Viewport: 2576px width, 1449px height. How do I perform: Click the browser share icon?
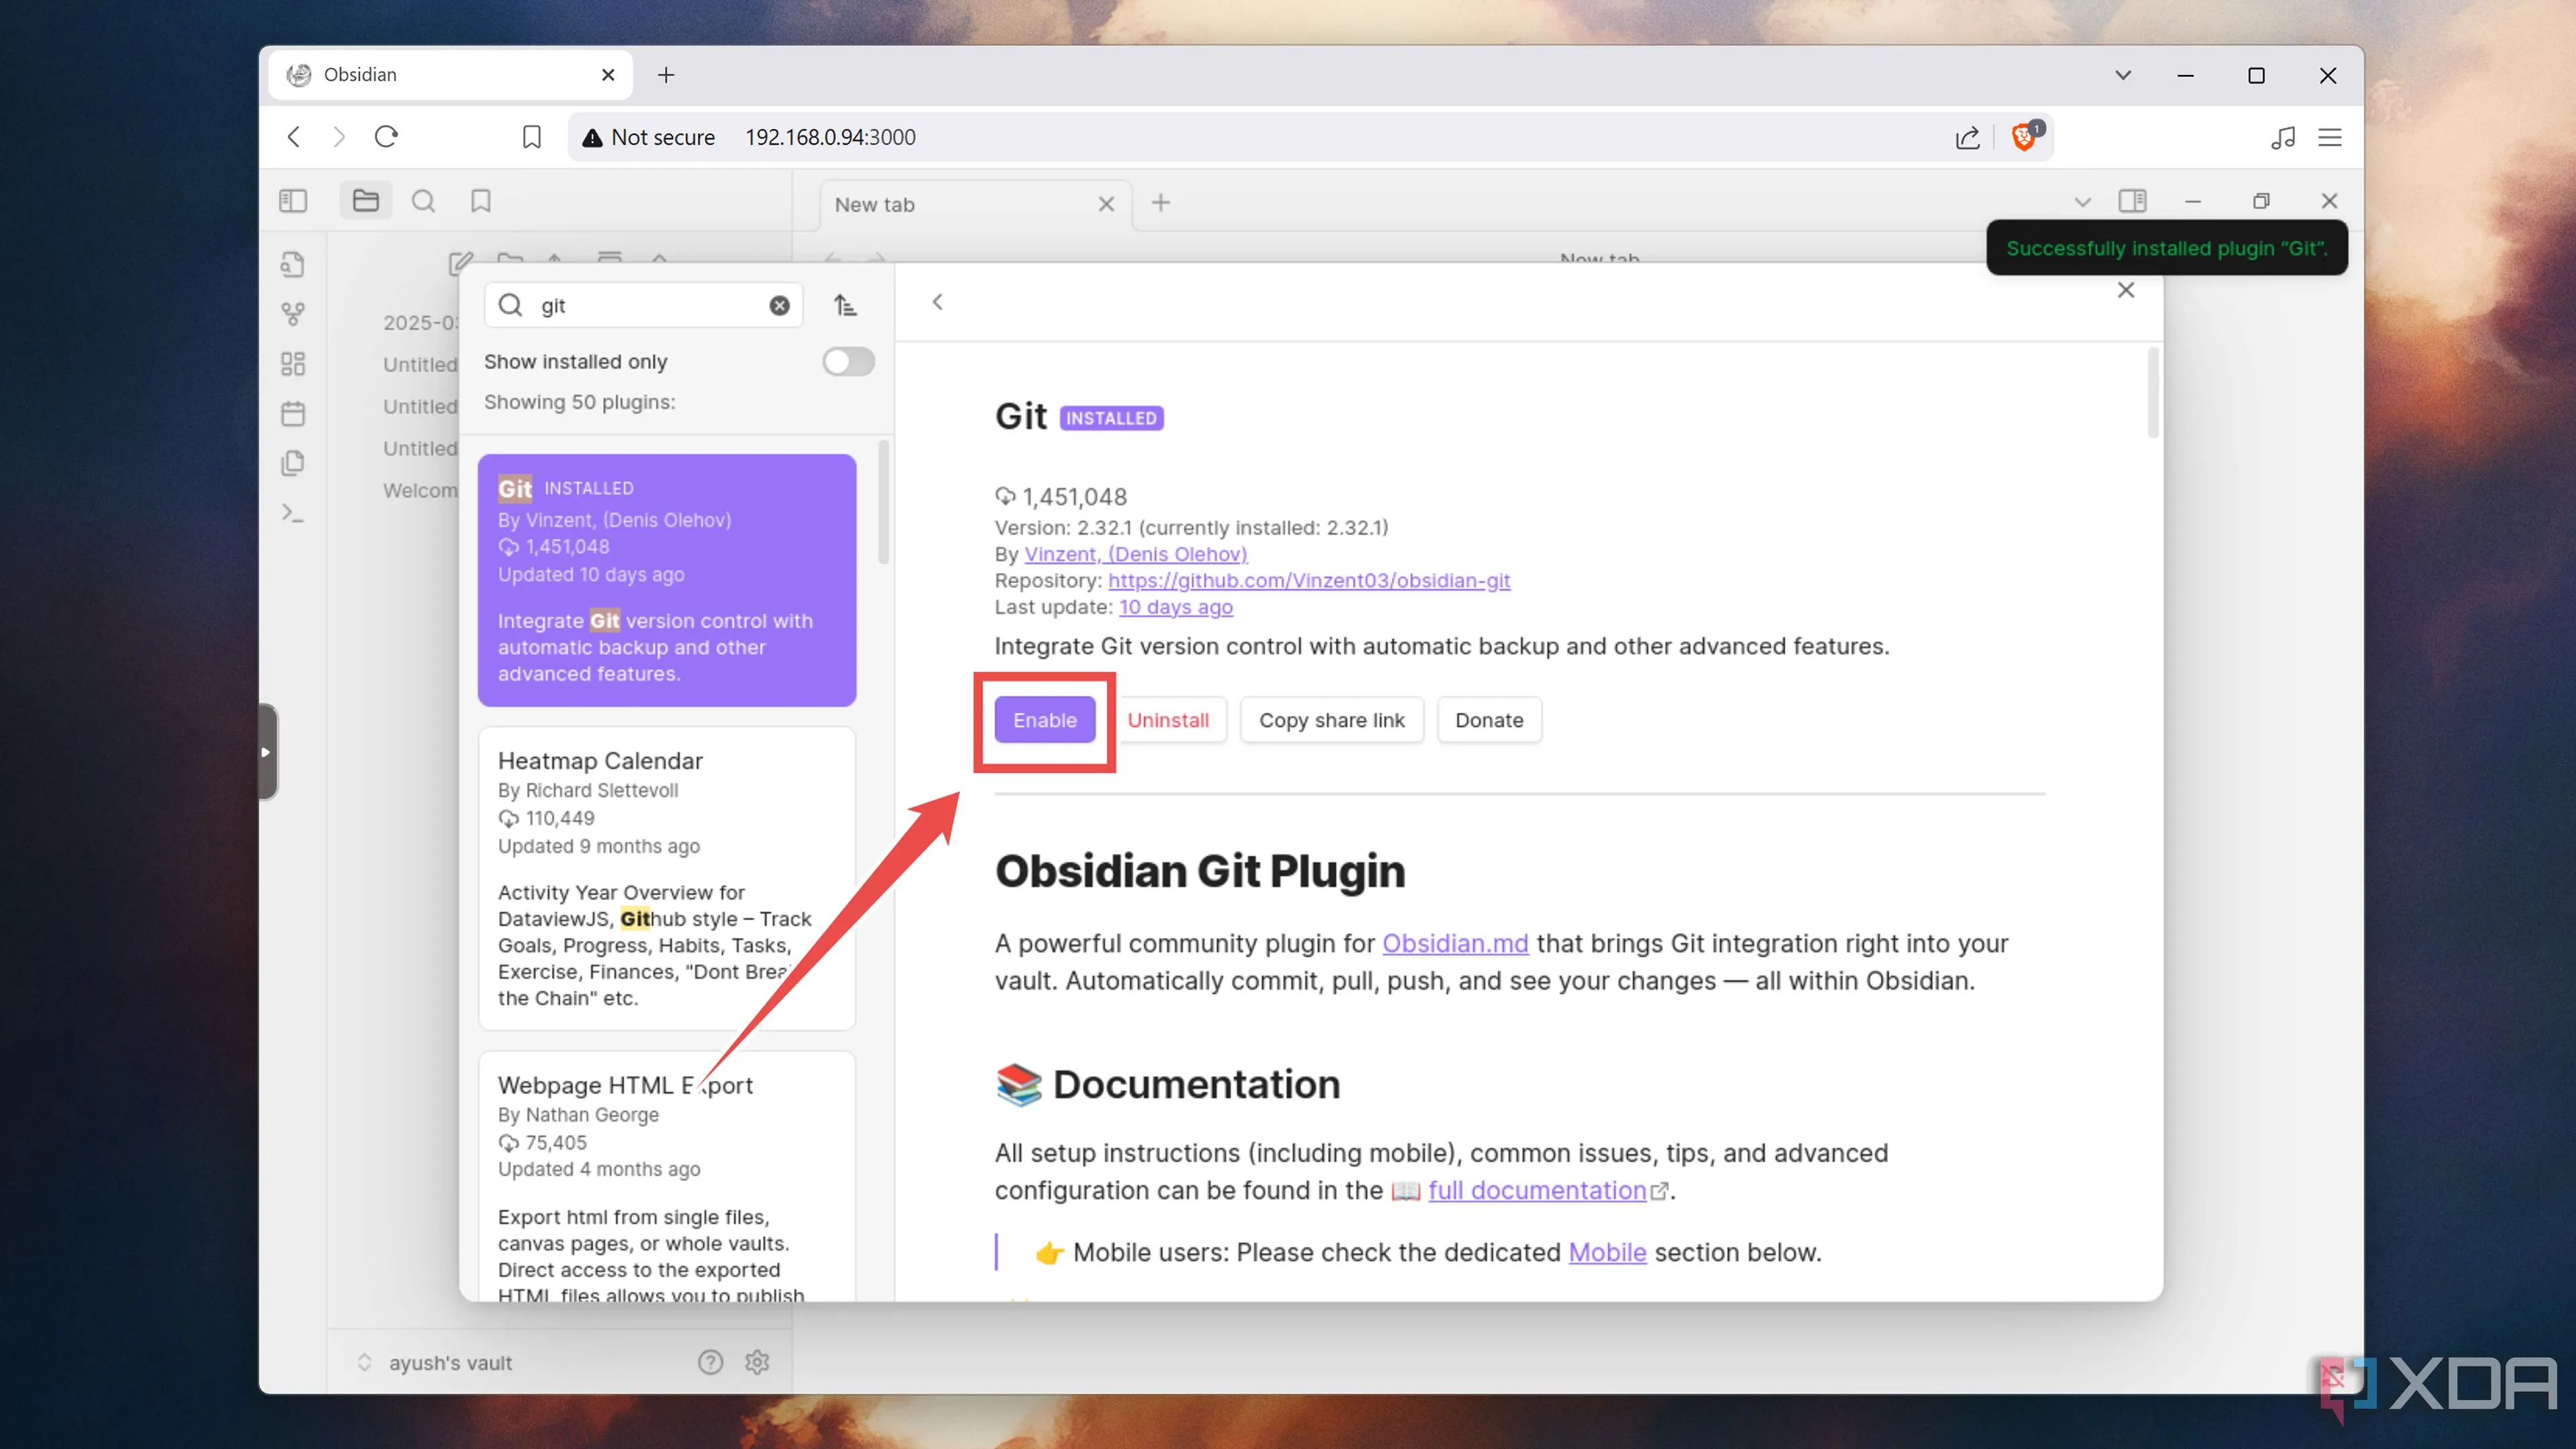[1967, 137]
